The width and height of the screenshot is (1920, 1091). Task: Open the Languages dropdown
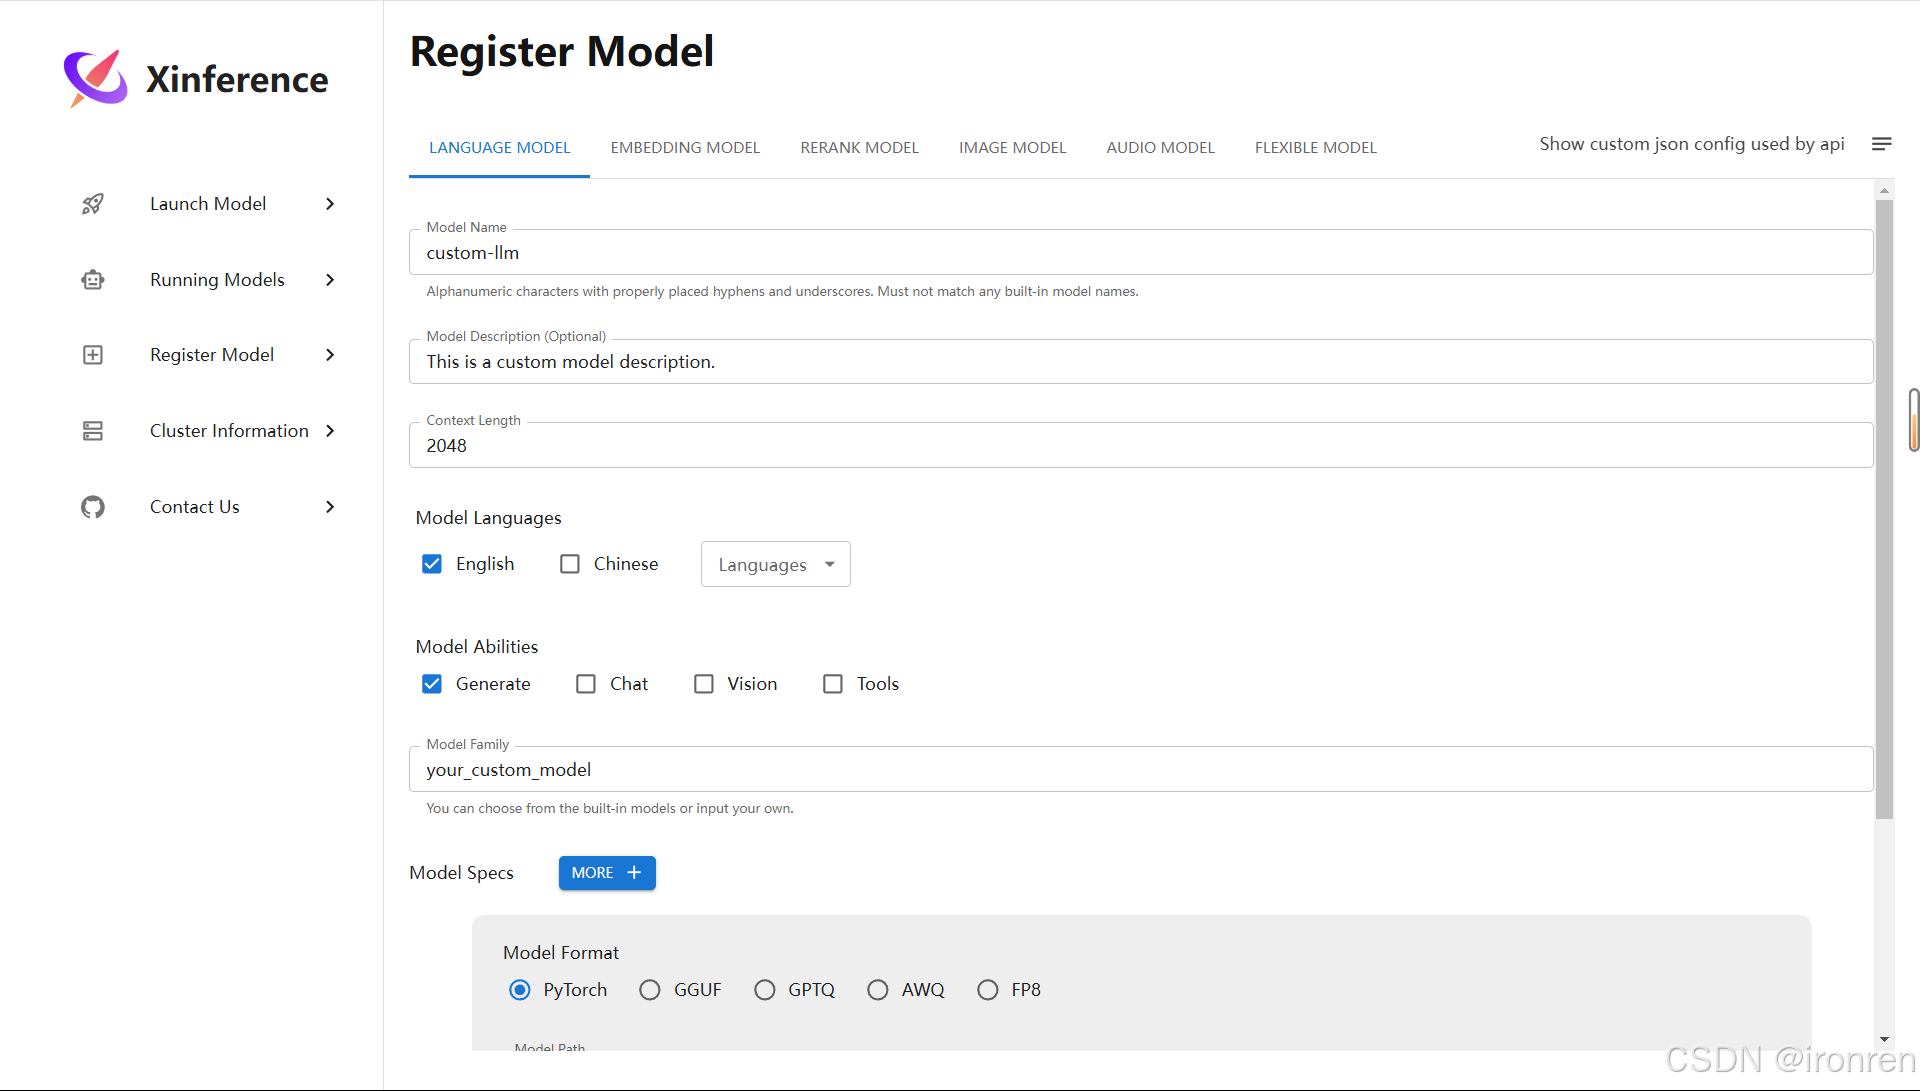[775, 565]
